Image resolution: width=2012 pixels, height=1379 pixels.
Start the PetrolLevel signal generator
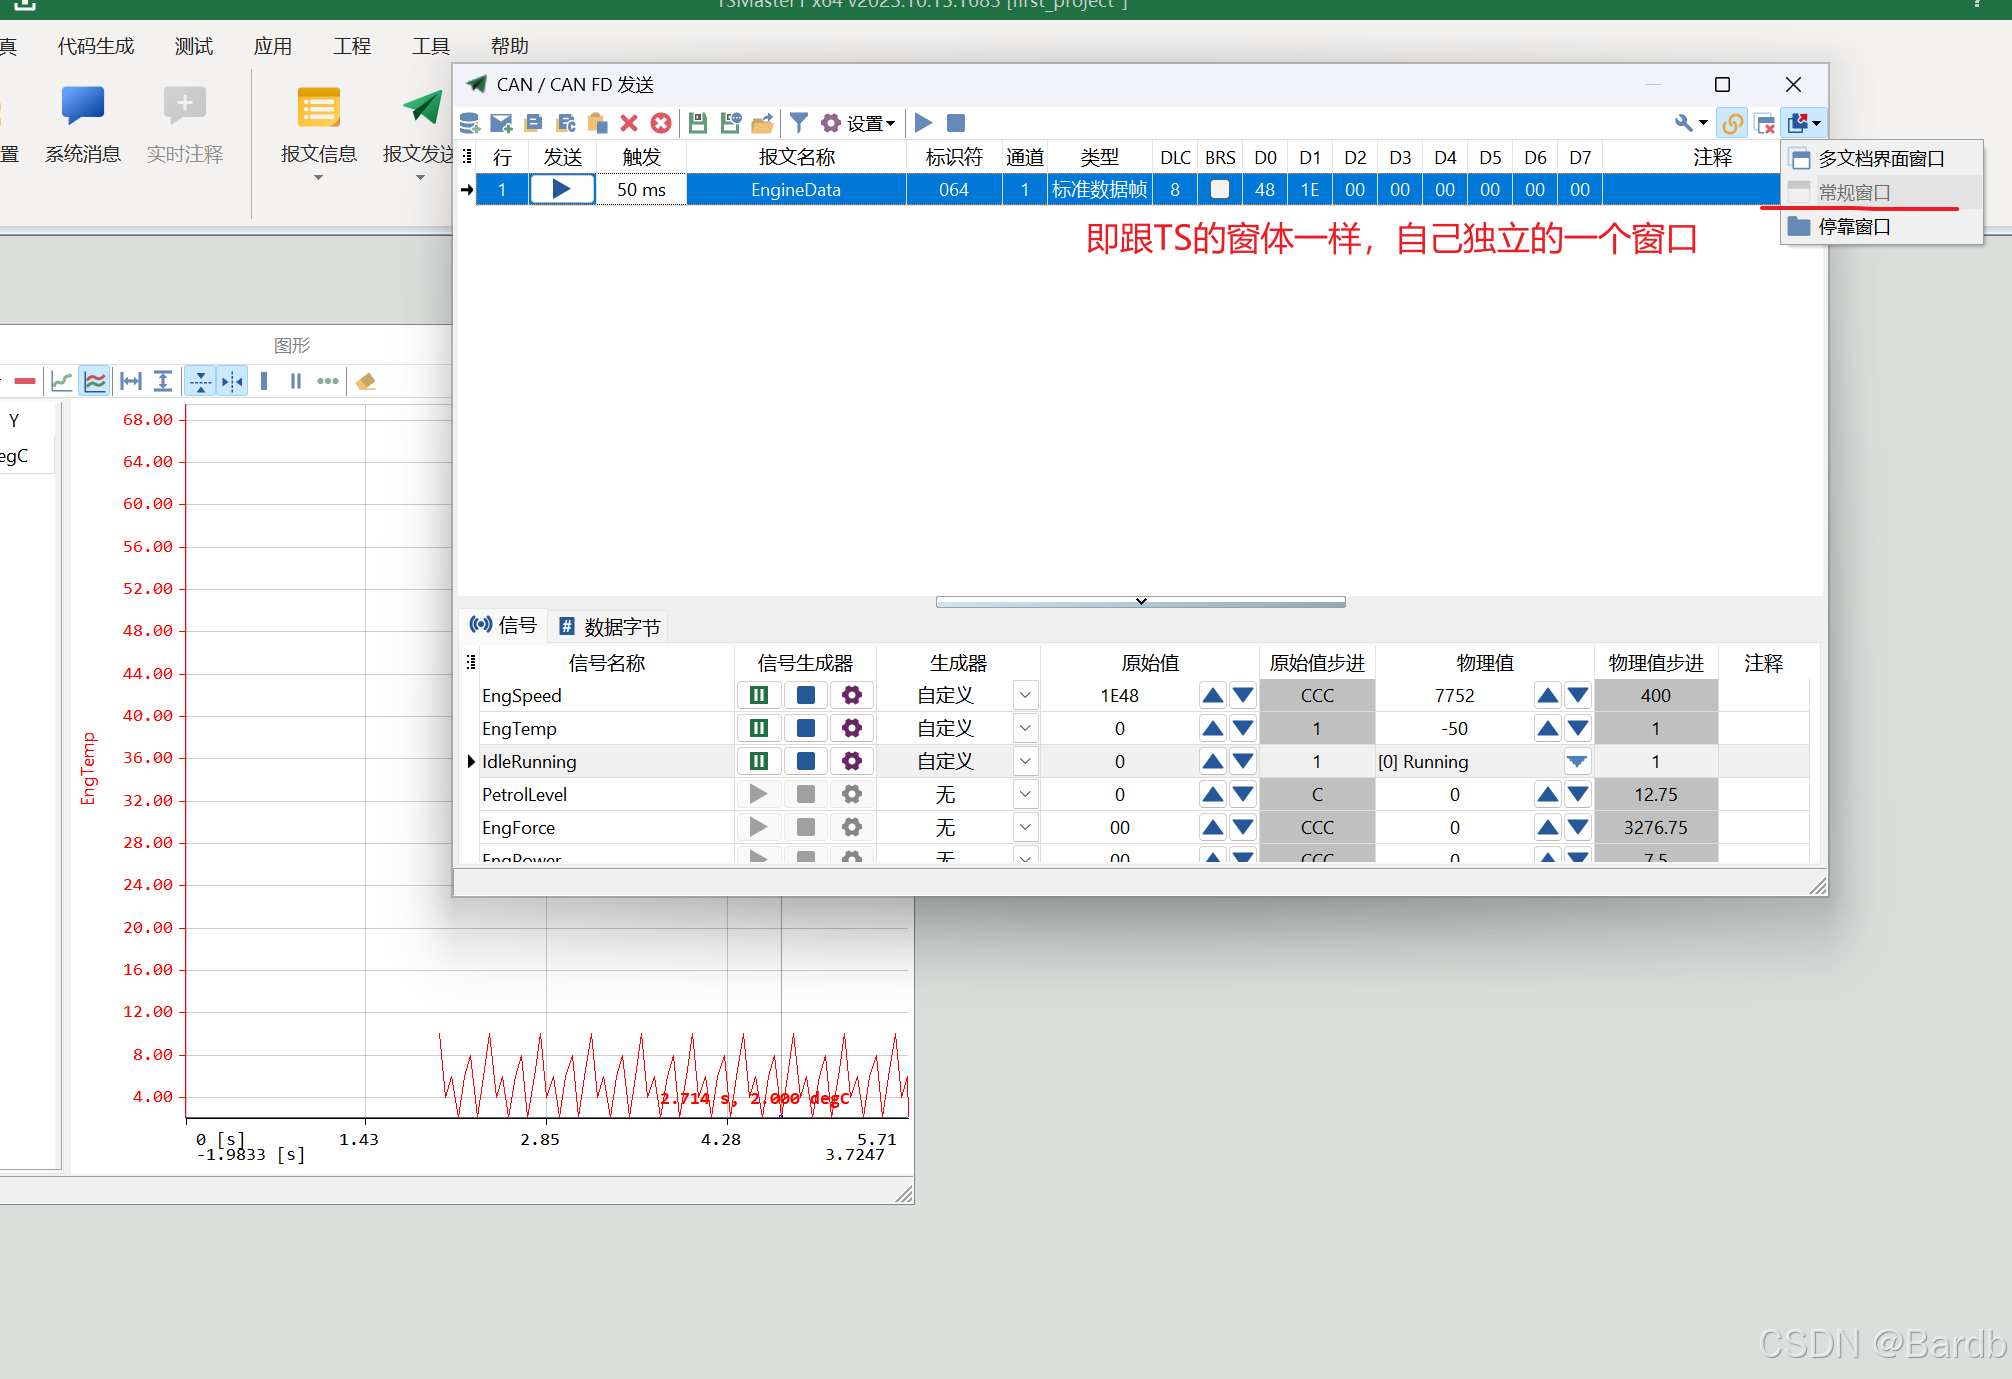click(x=759, y=794)
